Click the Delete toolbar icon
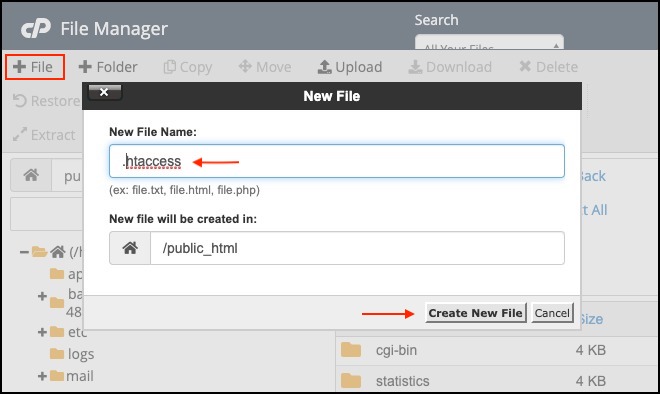The width and height of the screenshot is (660, 394). click(525, 66)
